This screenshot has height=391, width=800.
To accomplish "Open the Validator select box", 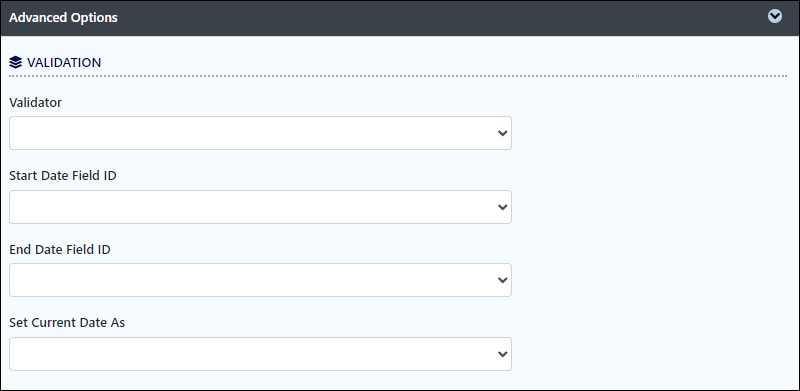I will [x=260, y=133].
